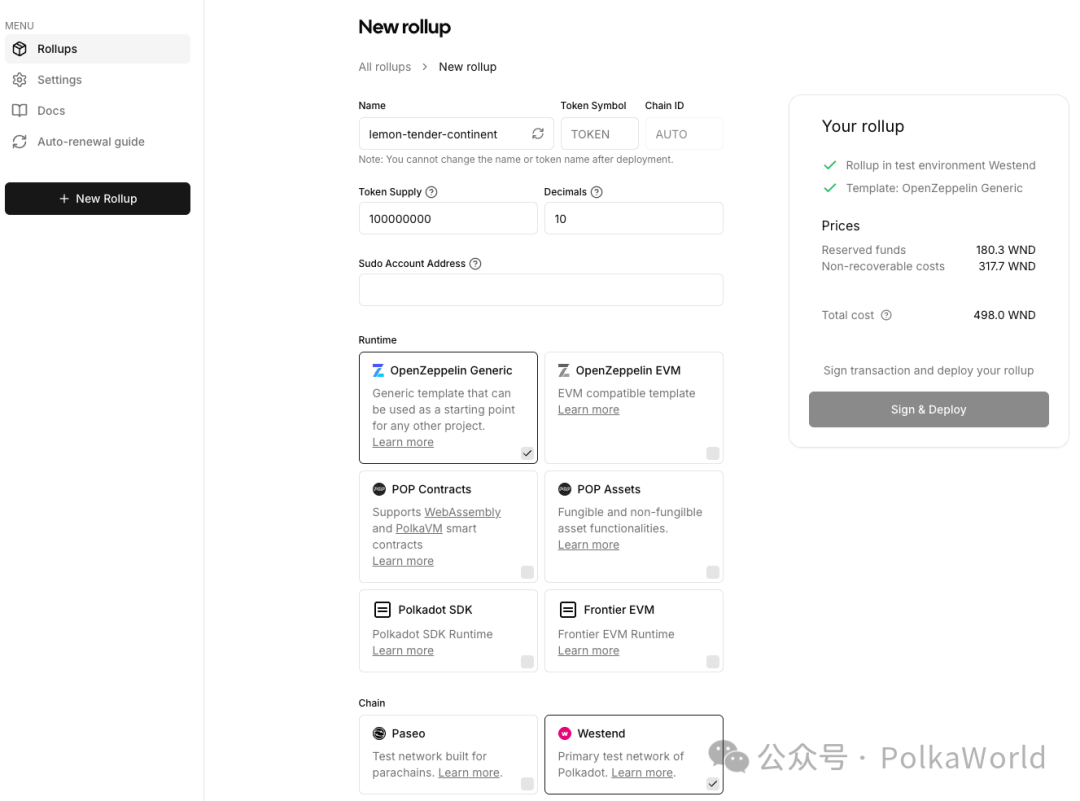The width and height of the screenshot is (1080, 801).
Task: Select the Frontier EVM runtime checkbox
Action: [712, 661]
